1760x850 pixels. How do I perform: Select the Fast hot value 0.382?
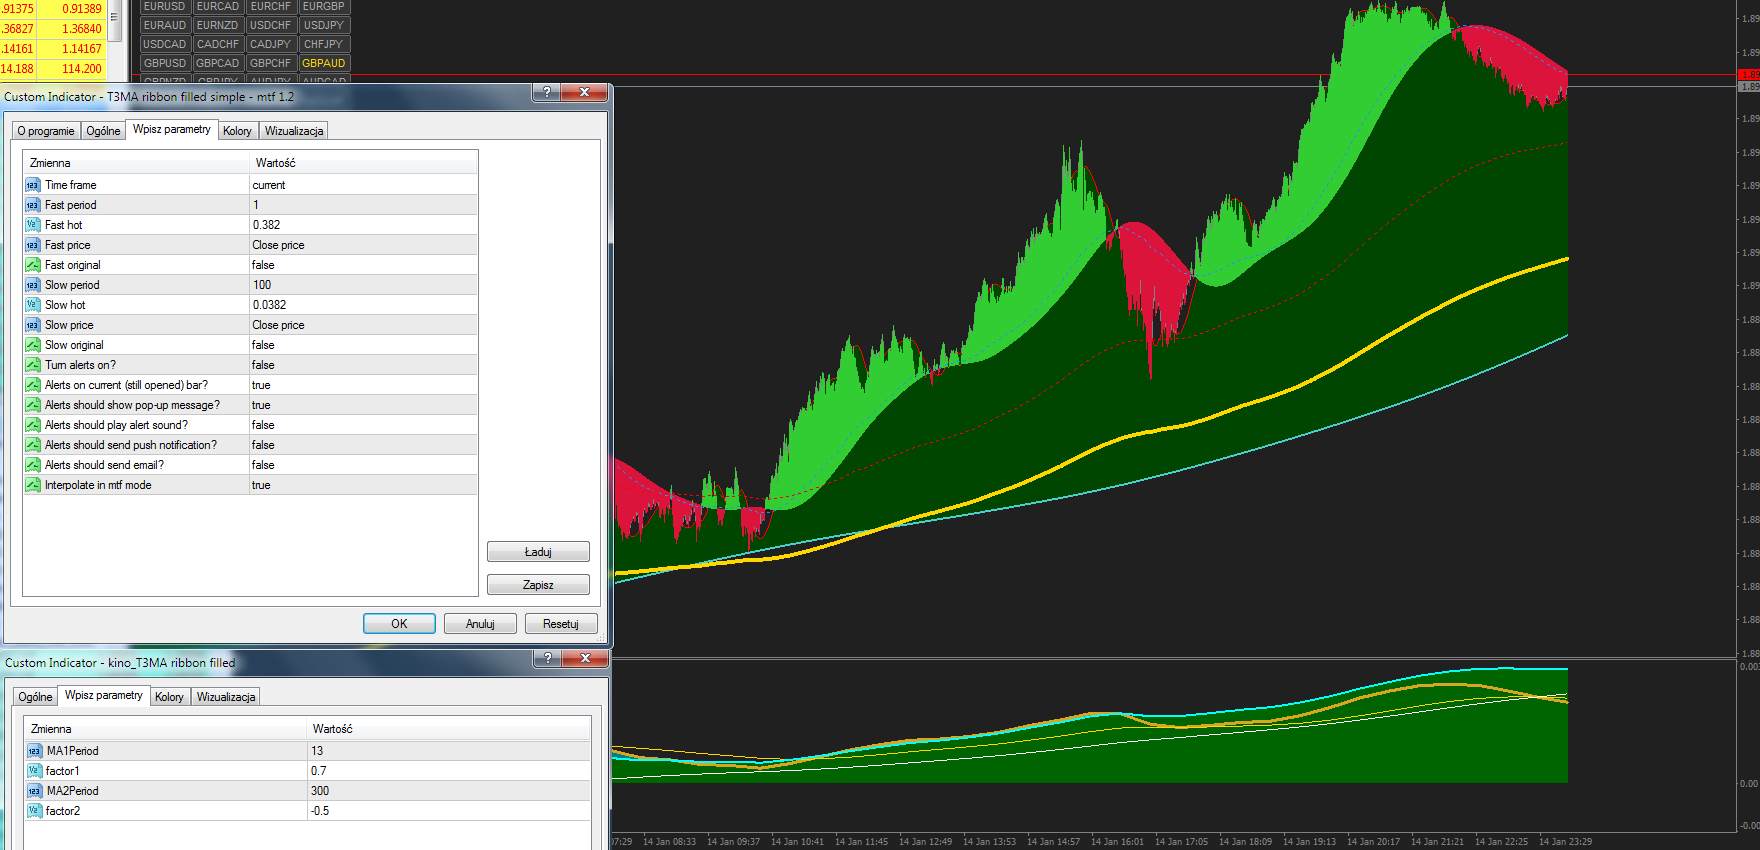point(266,225)
